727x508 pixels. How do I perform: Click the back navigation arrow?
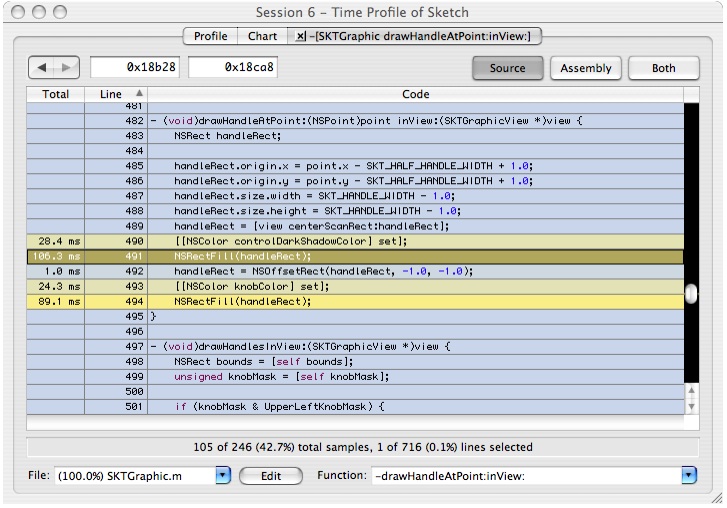pos(42,67)
